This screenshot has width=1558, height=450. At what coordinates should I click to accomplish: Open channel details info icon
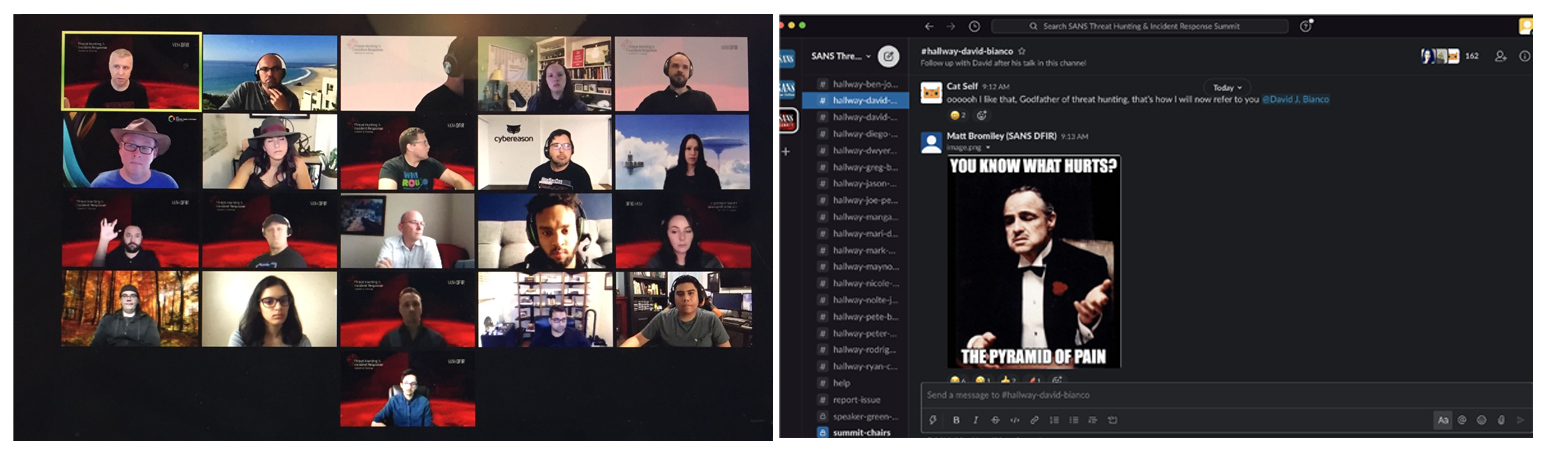(1524, 56)
